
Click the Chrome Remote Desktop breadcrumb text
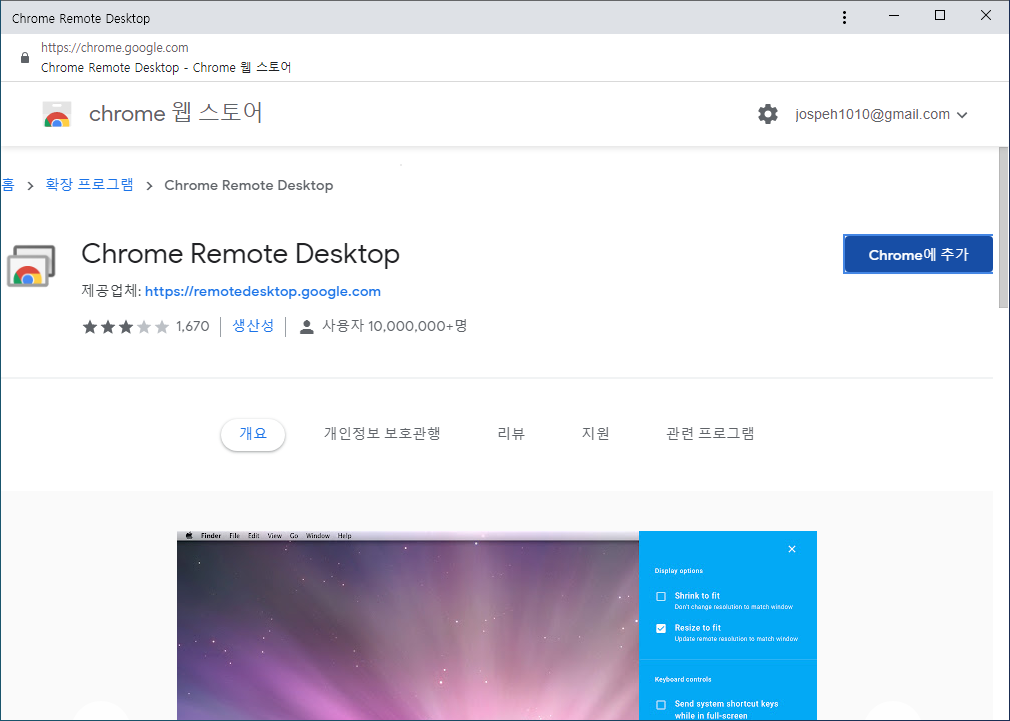click(249, 186)
